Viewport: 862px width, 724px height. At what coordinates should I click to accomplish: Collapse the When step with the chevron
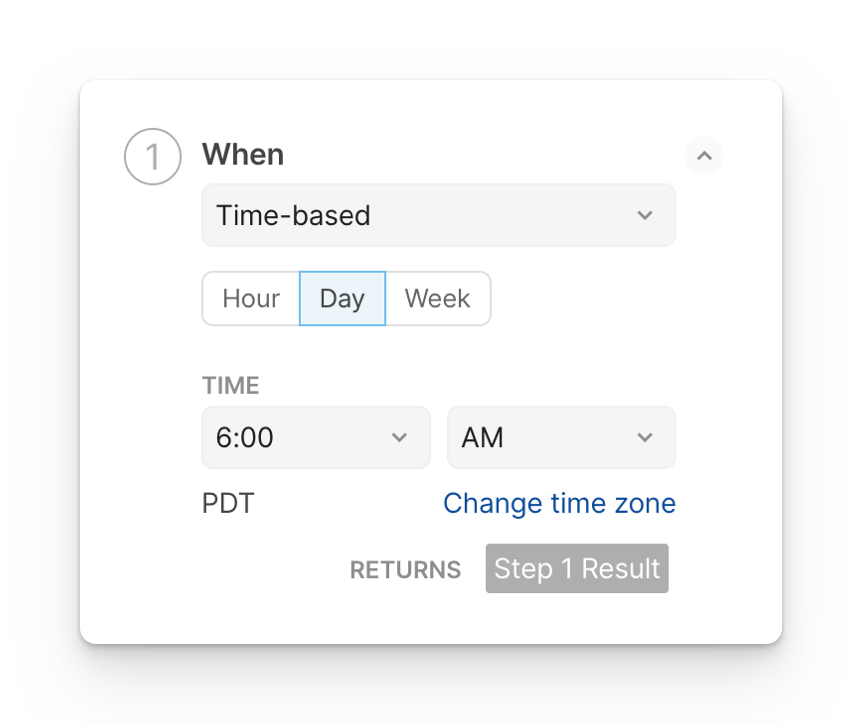704,156
